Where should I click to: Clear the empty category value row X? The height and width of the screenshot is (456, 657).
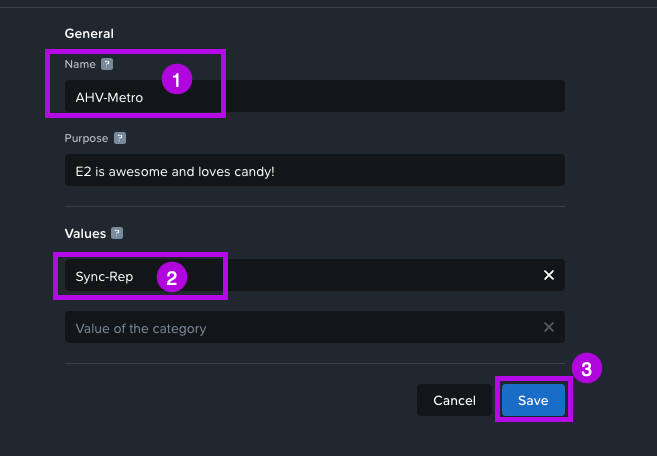[548, 327]
